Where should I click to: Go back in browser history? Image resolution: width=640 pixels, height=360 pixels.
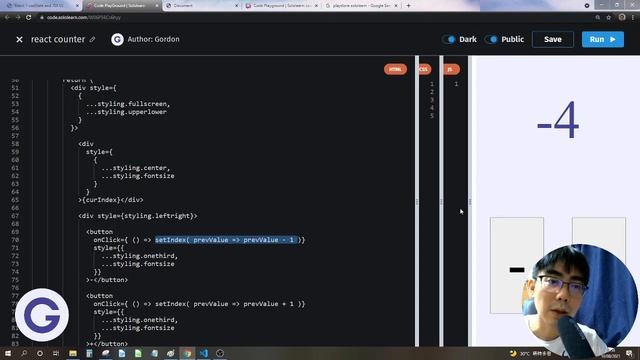7,18
